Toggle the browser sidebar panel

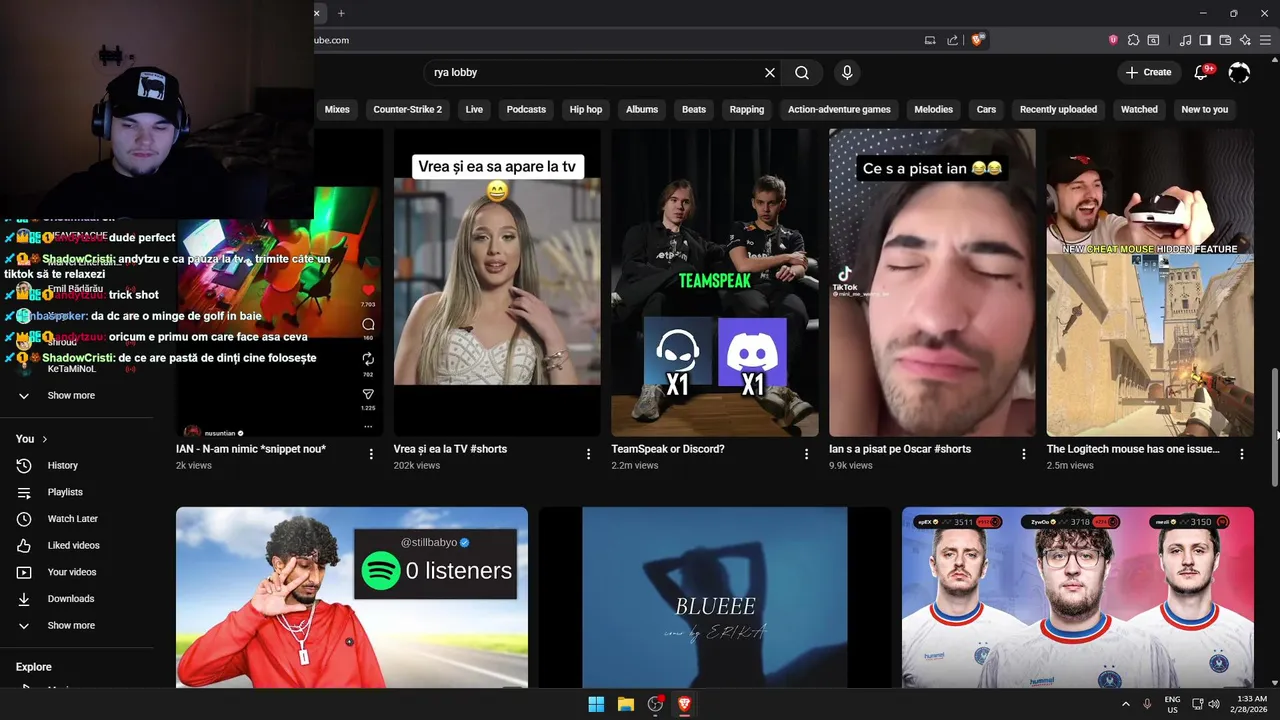pos(1205,40)
